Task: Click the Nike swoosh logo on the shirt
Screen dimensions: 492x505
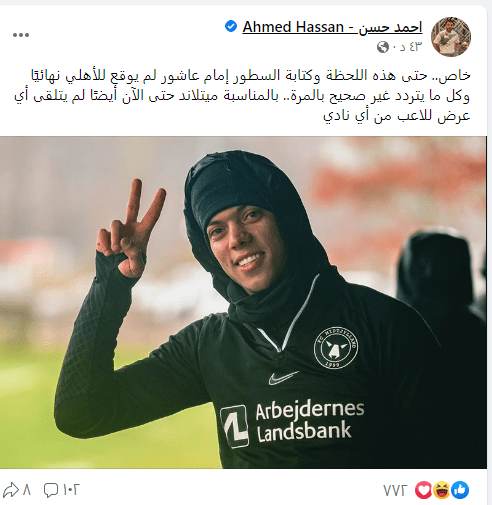Action: [x=283, y=377]
